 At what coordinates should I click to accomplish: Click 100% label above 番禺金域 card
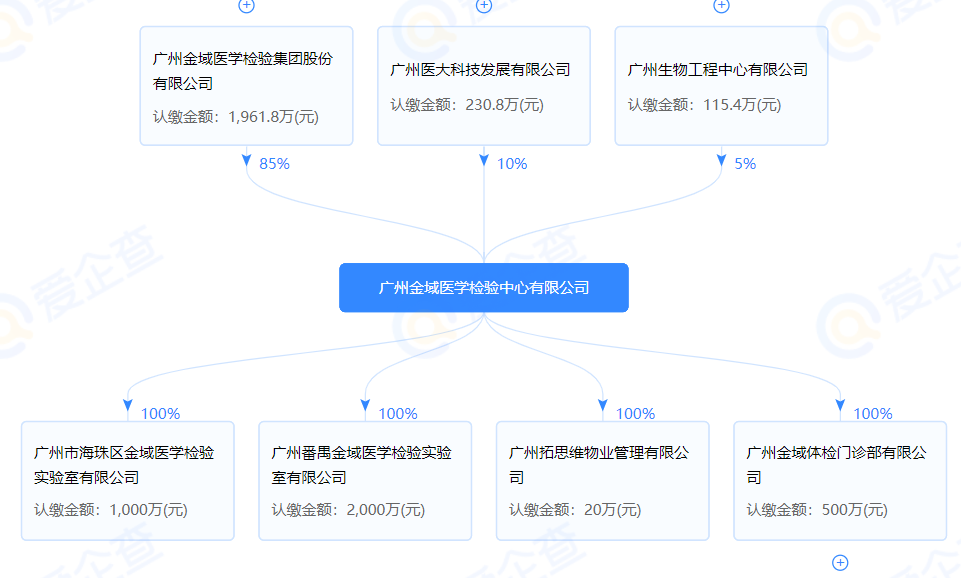point(398,414)
